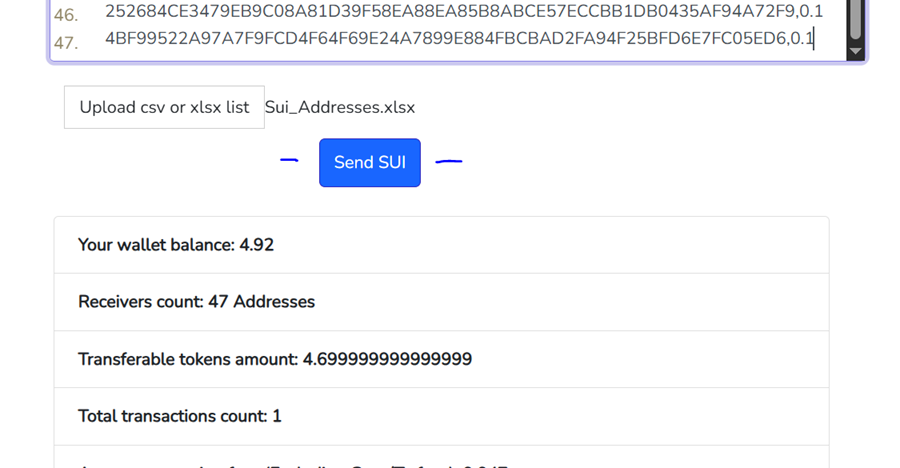Click the address box scrollbar thumb
The image size is (900, 468).
tap(855, 18)
